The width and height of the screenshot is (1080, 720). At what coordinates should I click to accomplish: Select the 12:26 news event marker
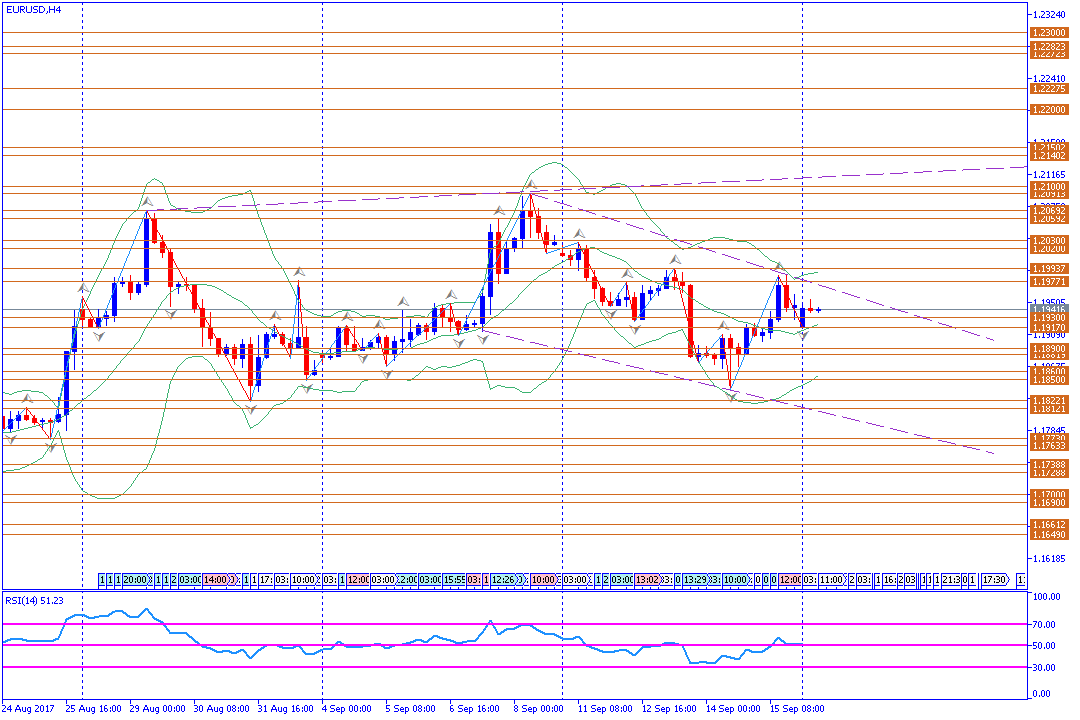point(503,580)
